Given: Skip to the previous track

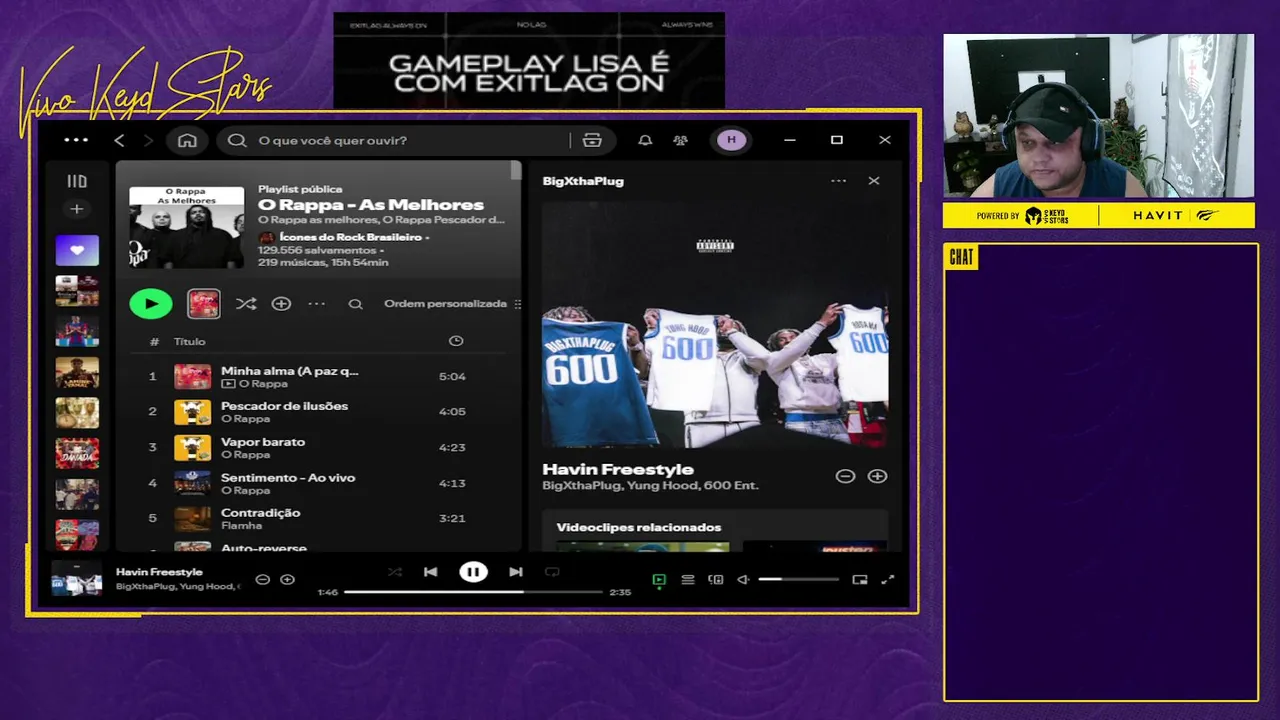Looking at the screenshot, I should coord(430,572).
